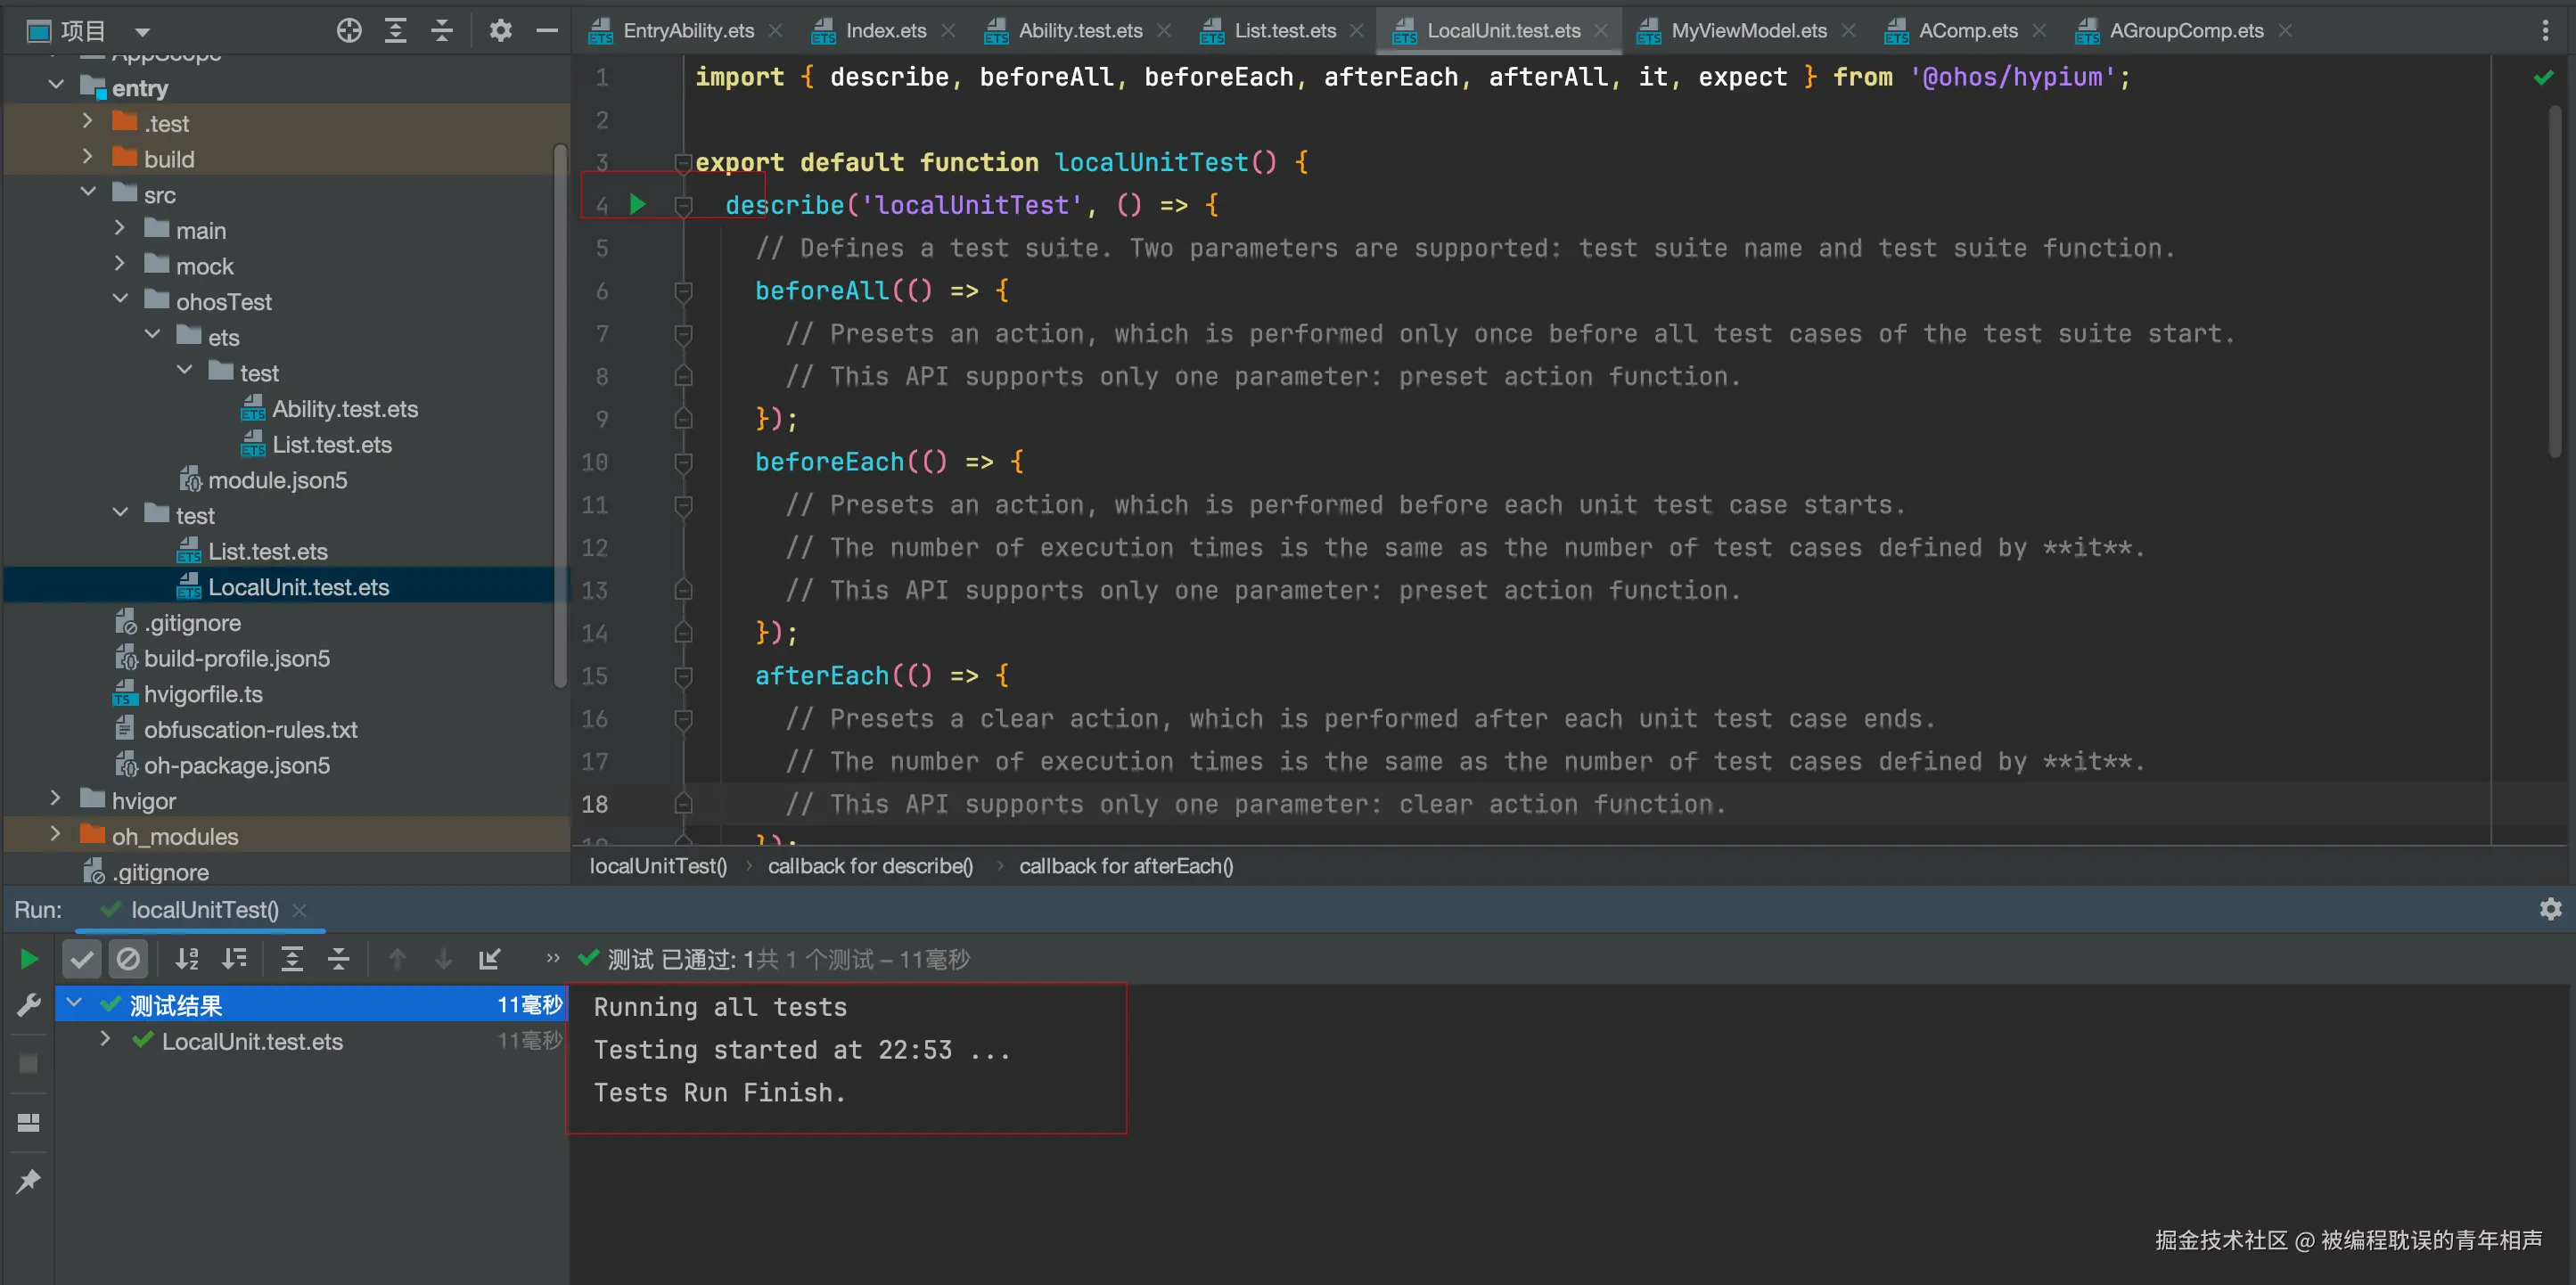Viewport: 2576px width, 1285px height.
Task: Collapse the 测试结果 root node
Action: point(74,1004)
